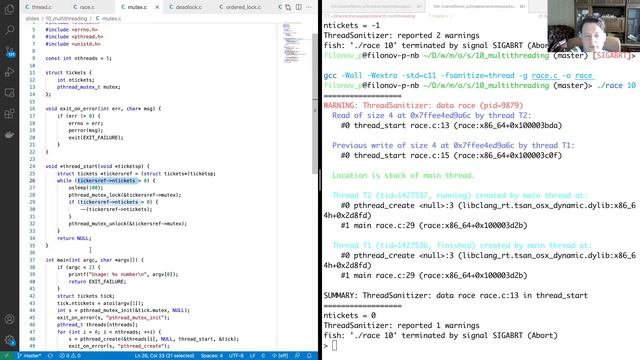Click the Open Changes icon in editor toolbar
Screen dimensions: 640x360
coord(289,7)
